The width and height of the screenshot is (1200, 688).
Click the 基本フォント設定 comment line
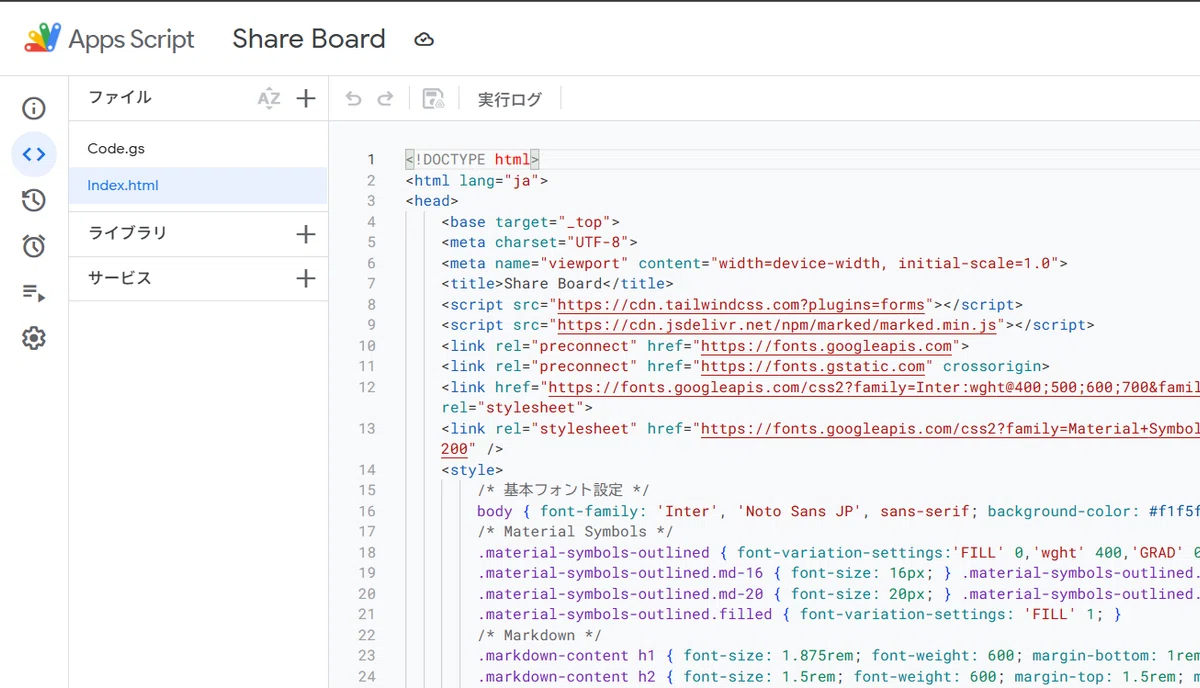point(563,490)
